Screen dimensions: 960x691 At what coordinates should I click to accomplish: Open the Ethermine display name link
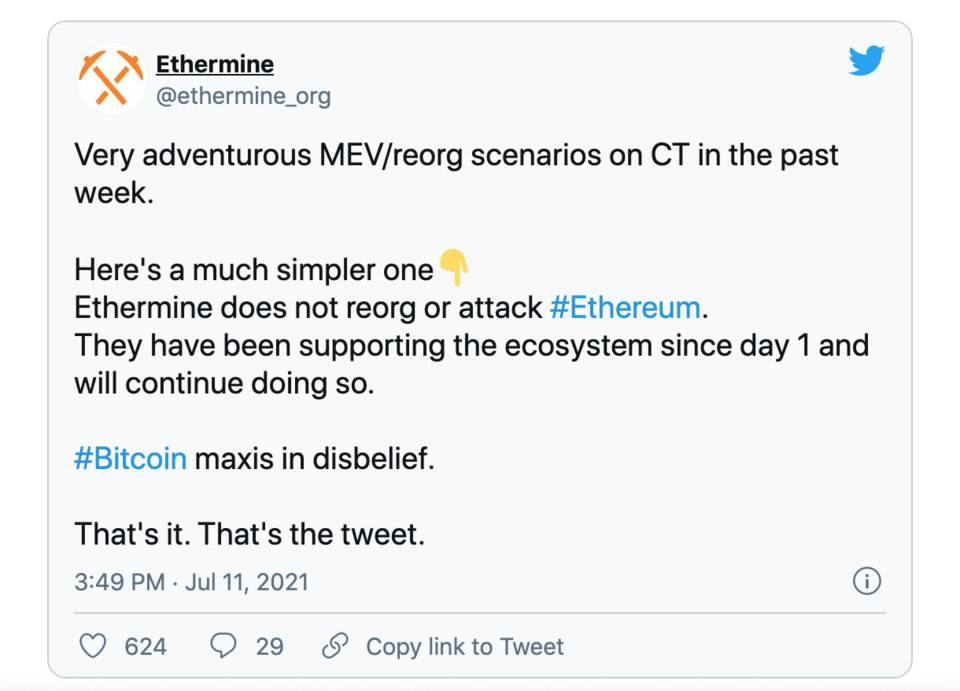[215, 64]
